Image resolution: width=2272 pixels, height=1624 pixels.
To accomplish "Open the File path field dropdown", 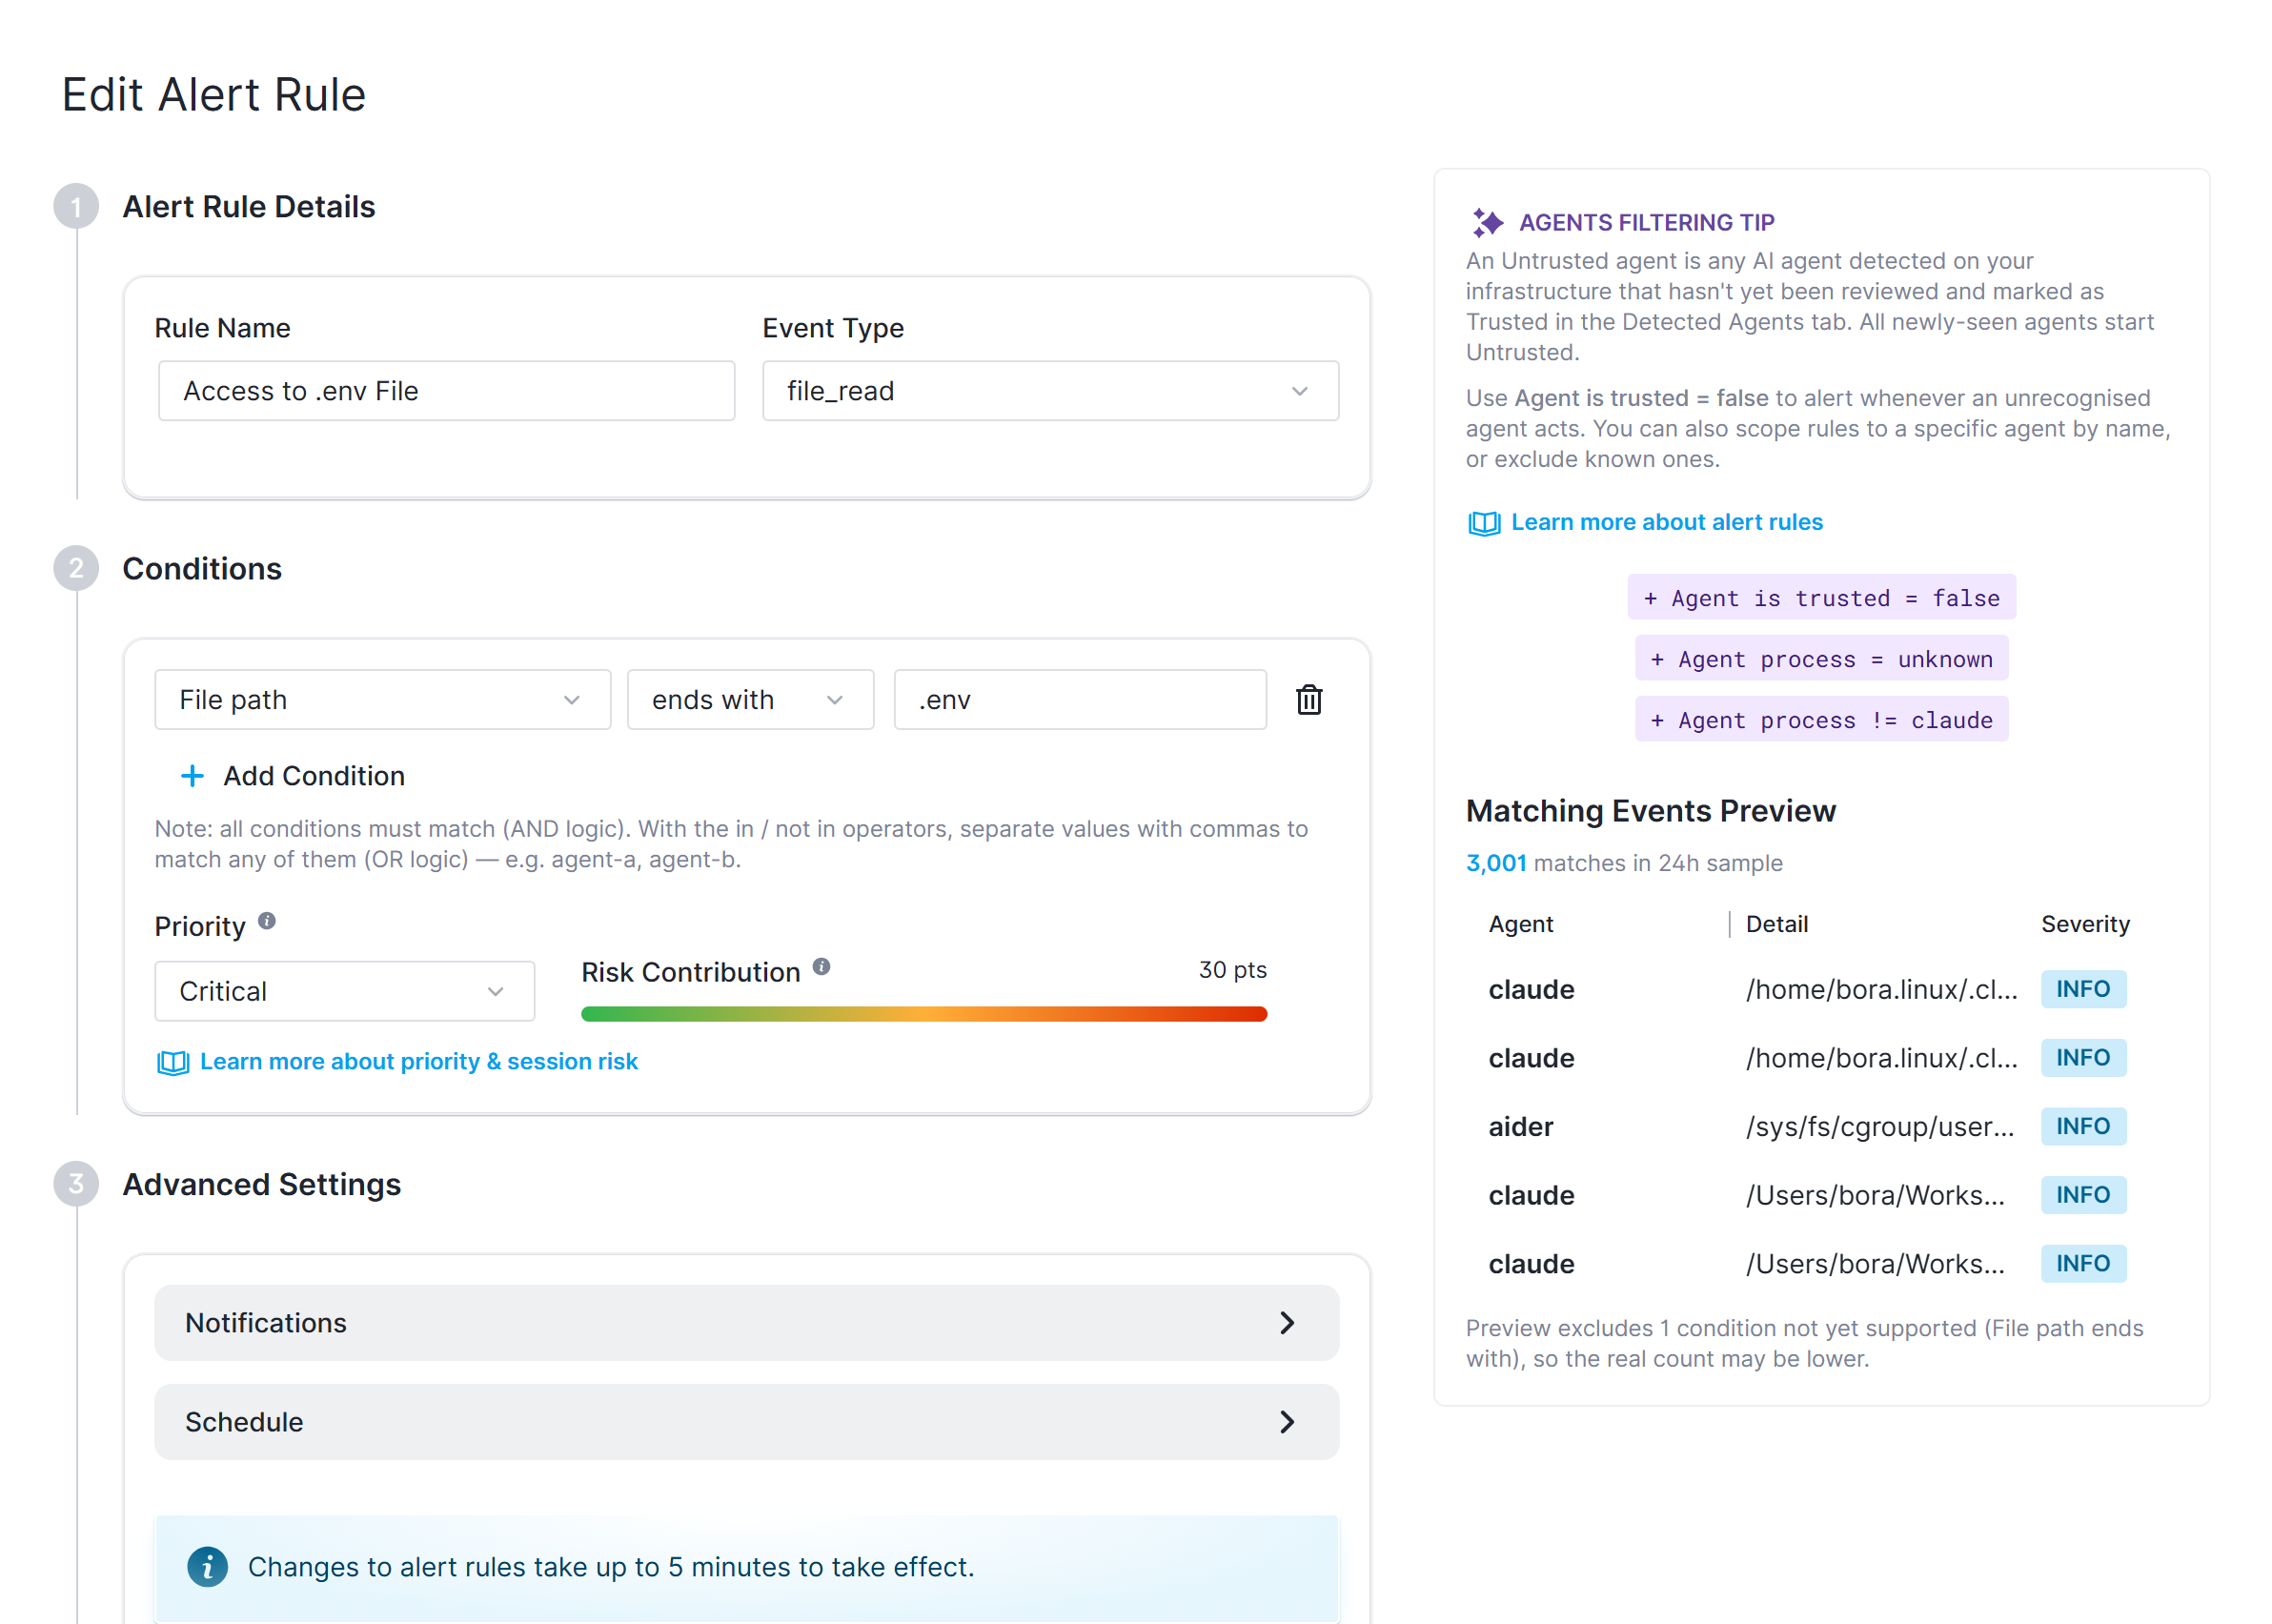I will pyautogui.click(x=382, y=700).
